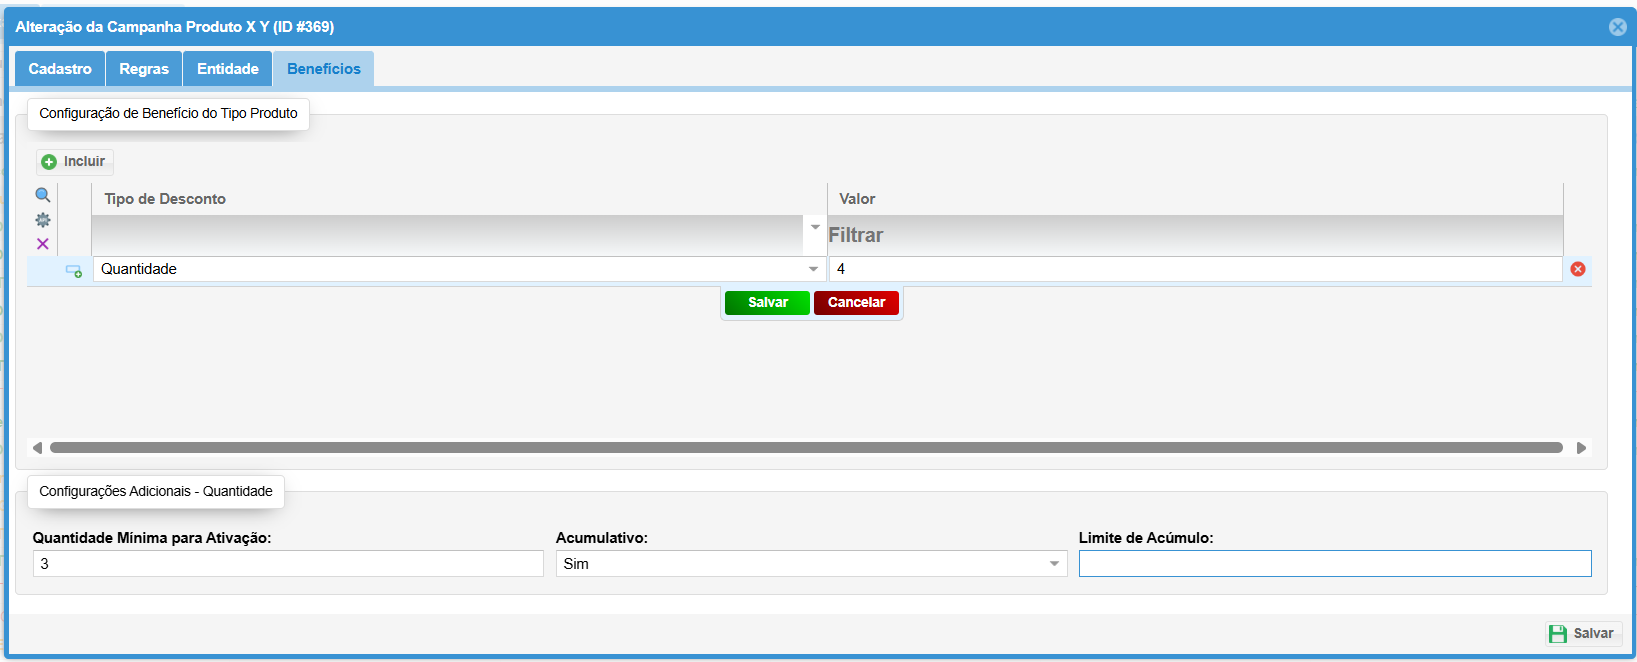Image resolution: width=1637 pixels, height=662 pixels.
Task: Open the Regras tab
Action: pos(144,69)
